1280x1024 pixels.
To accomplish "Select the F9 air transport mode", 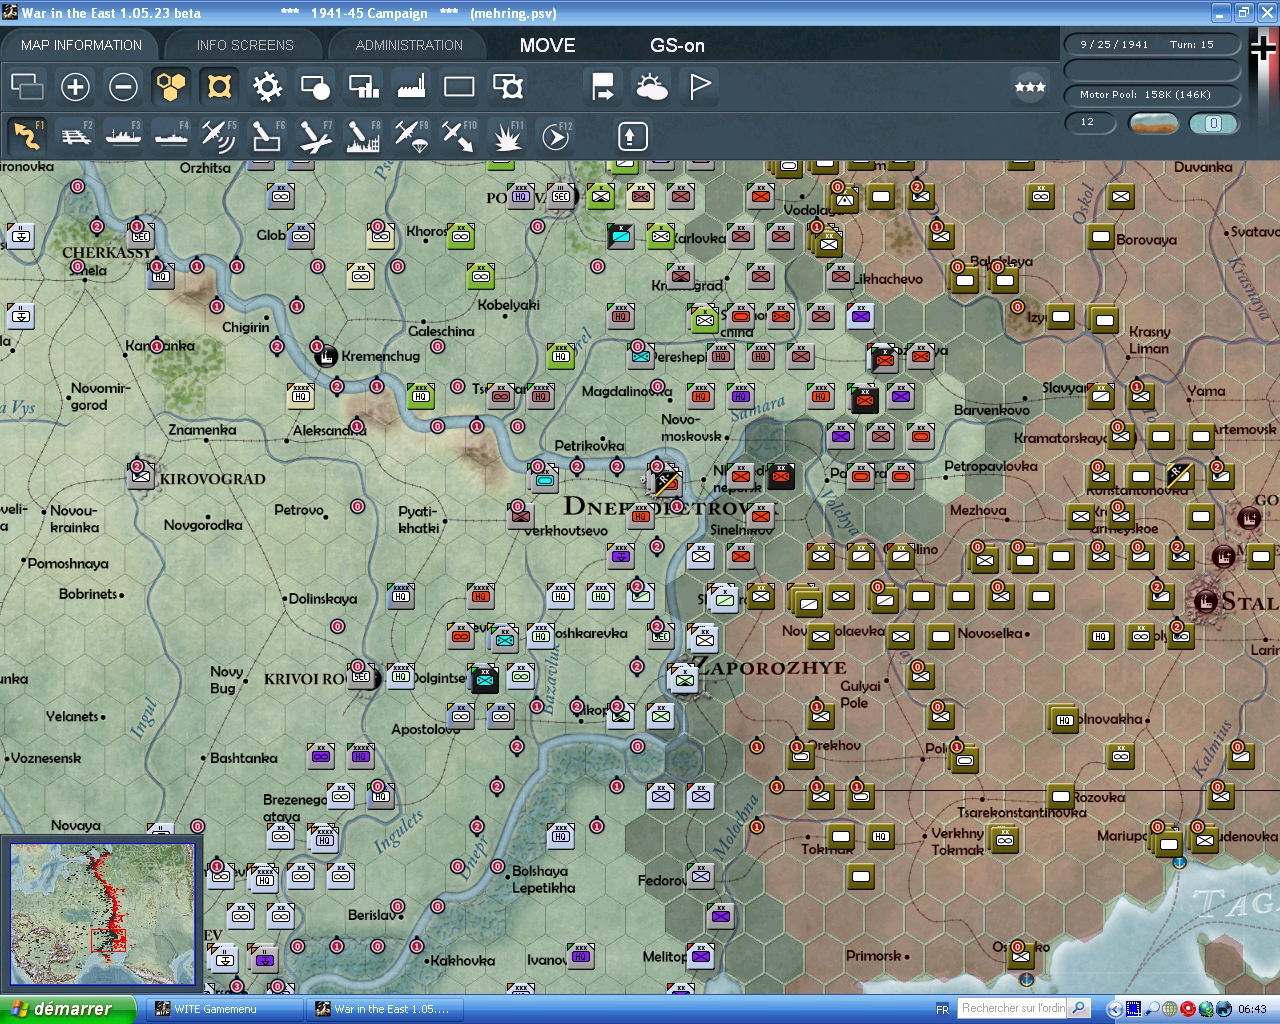I will 411,136.
